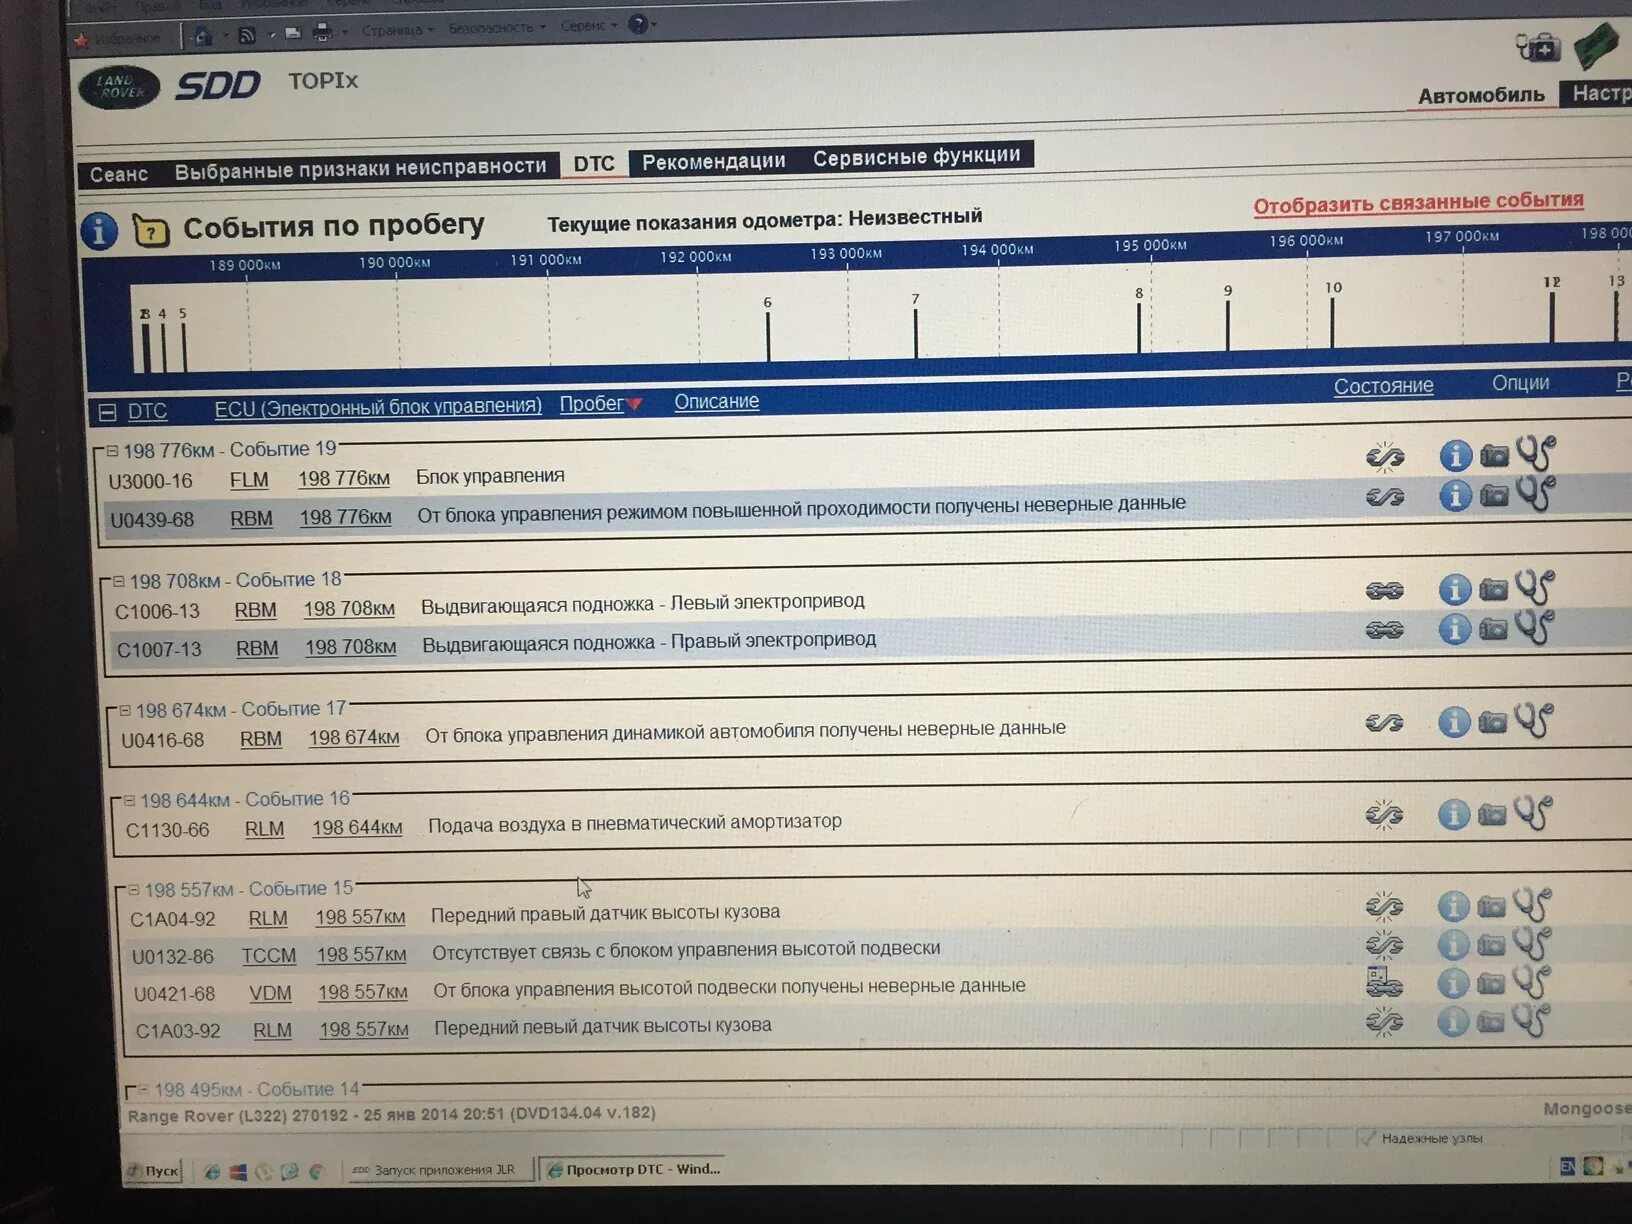Open info icon for U3000-16 row

[1455, 456]
